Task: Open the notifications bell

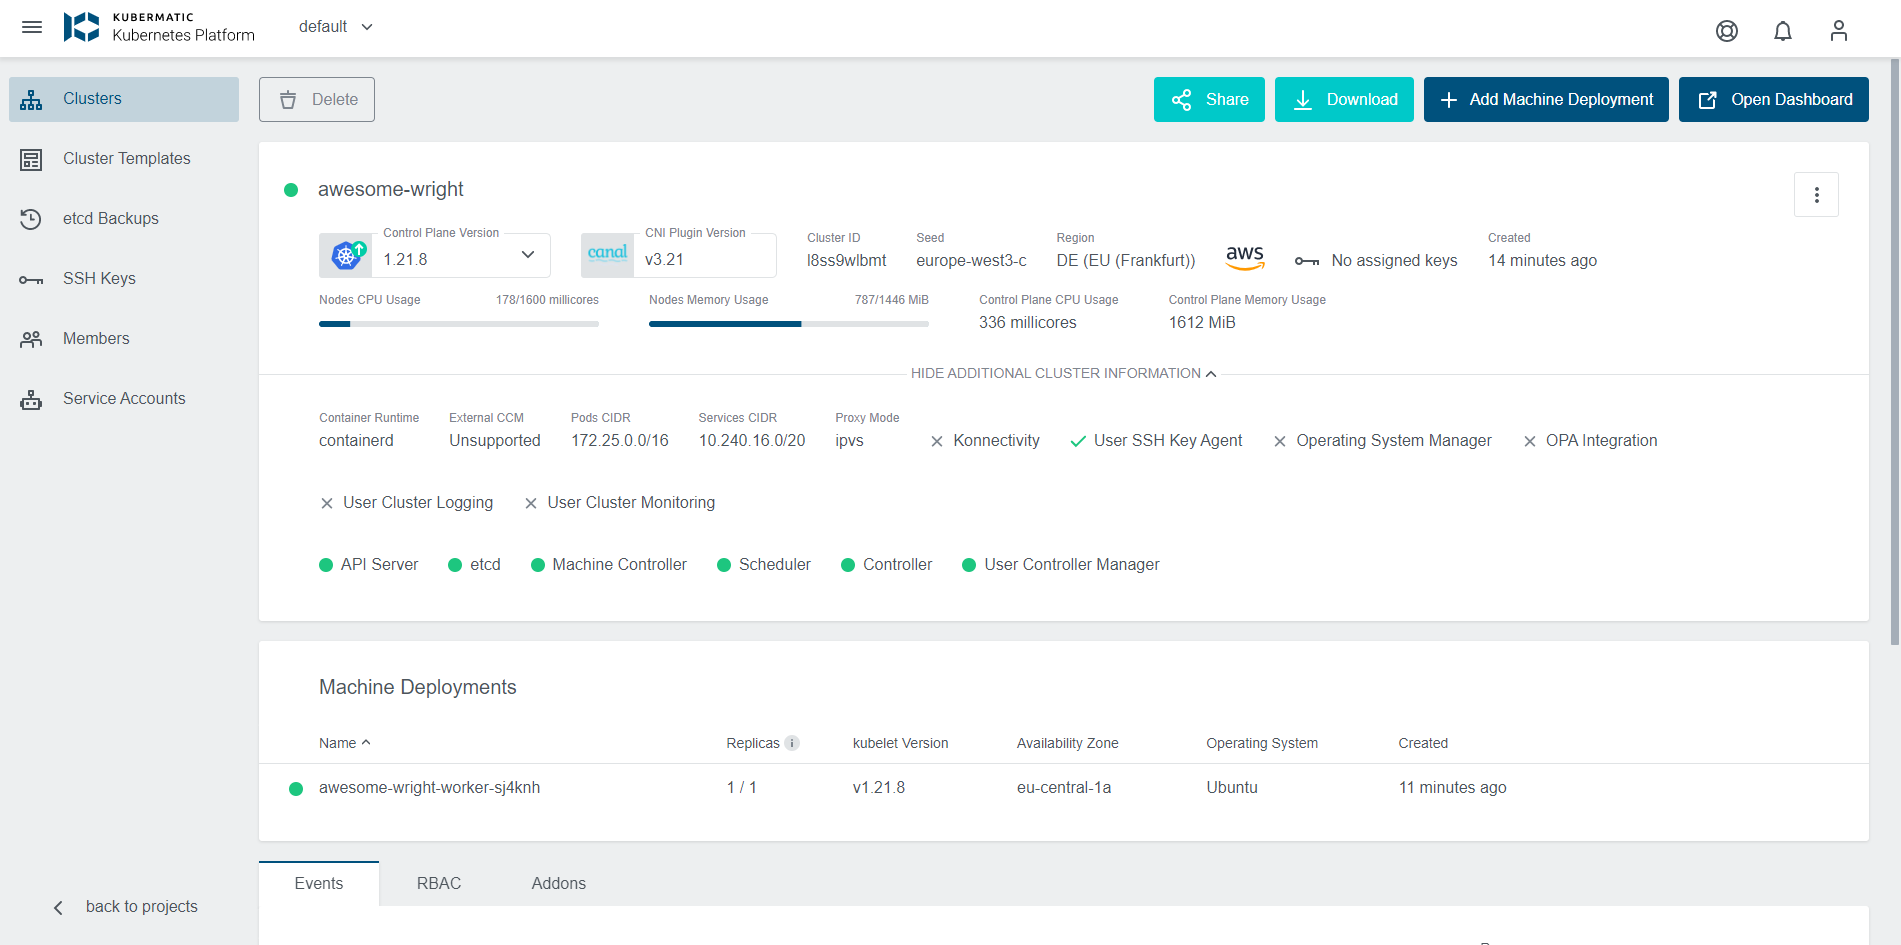Action: click(x=1782, y=31)
